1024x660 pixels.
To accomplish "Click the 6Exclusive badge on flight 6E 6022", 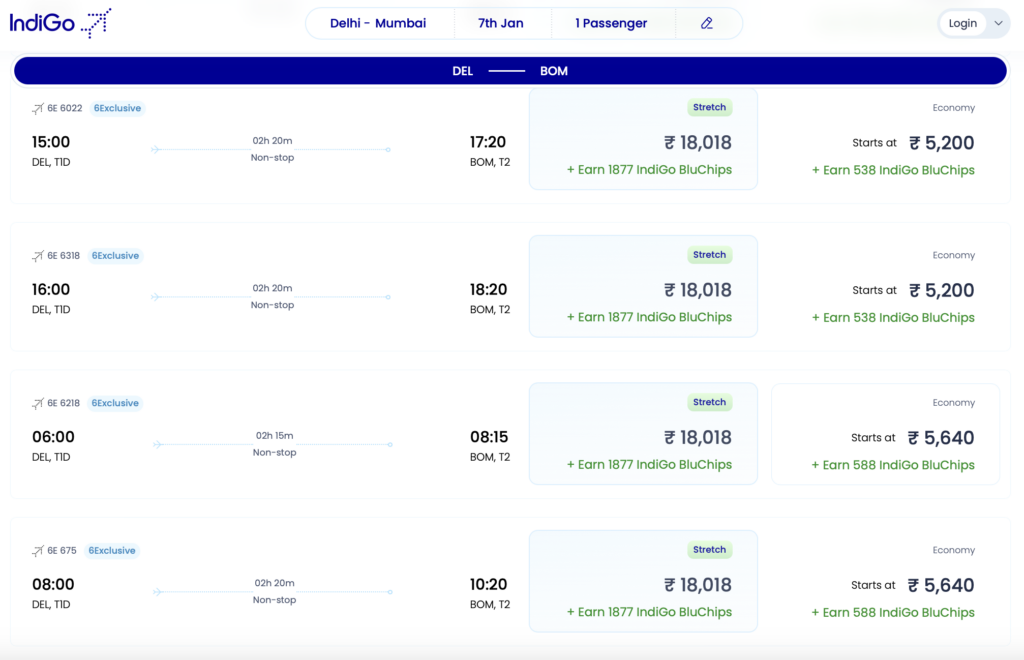I will (117, 108).
